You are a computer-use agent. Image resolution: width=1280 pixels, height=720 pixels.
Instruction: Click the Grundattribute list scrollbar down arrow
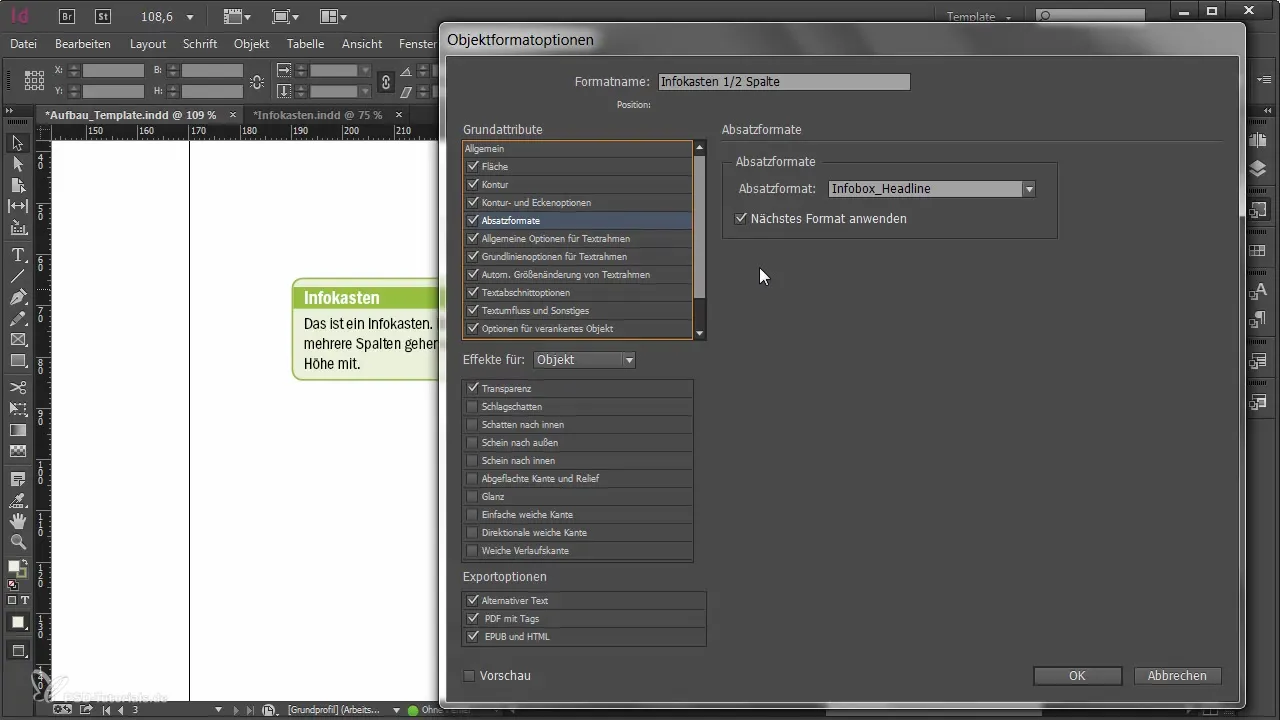(x=700, y=334)
